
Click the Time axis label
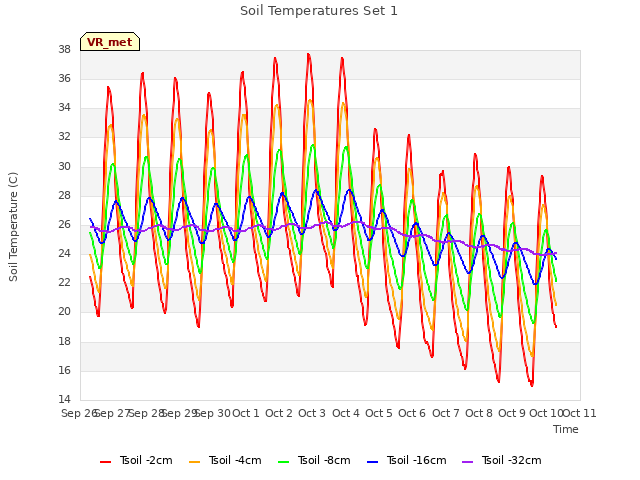(x=566, y=429)
